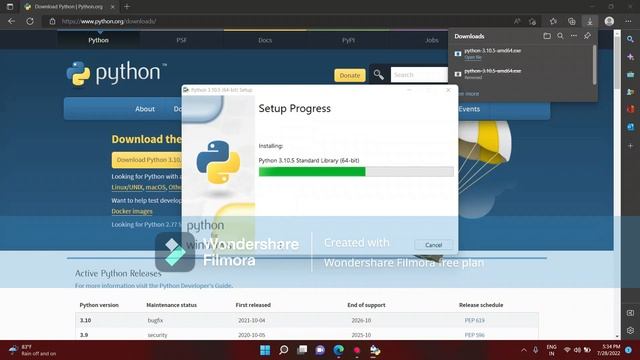640x360 pixels.
Task: Toggle the Downloads toolbar button
Action: (590, 21)
